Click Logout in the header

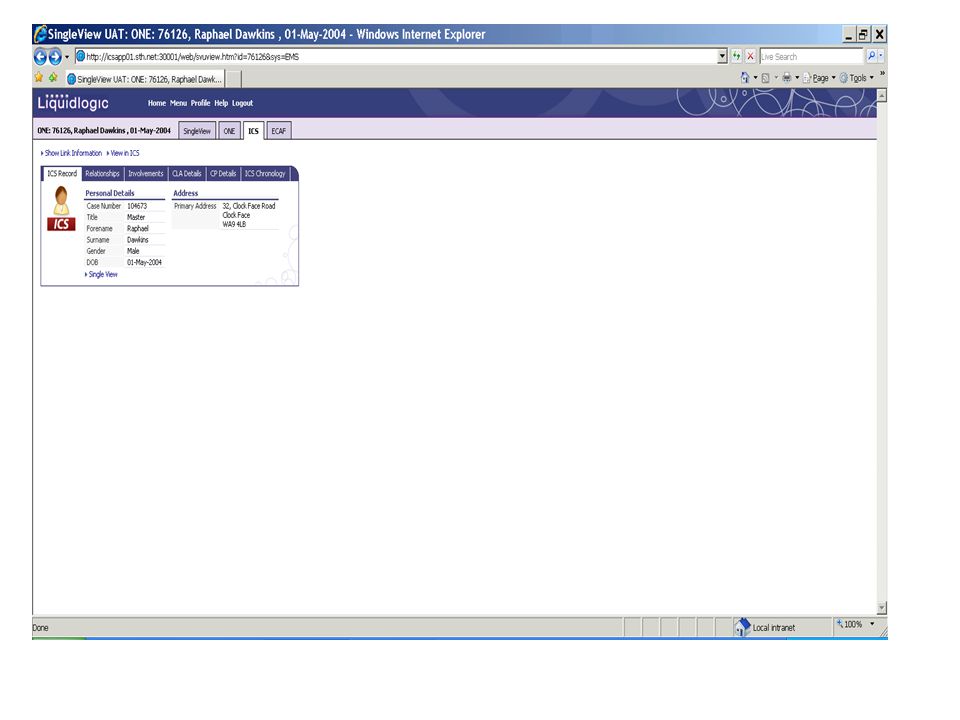[242, 103]
